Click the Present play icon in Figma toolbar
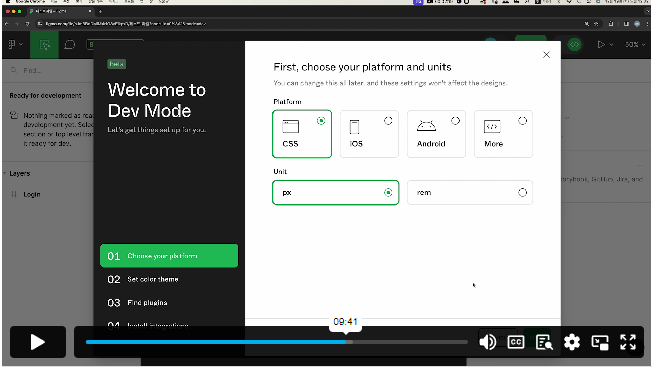652x367 pixels. pos(601,44)
